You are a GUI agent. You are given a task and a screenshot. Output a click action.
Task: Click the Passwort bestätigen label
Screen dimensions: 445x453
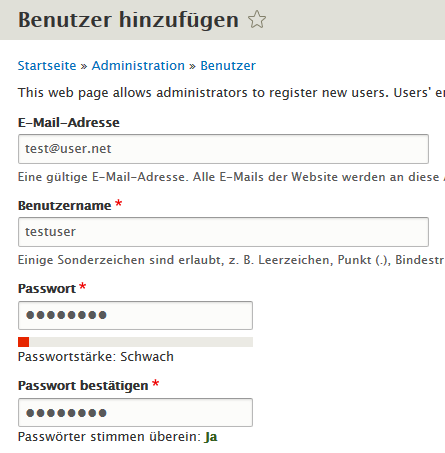[83, 386]
